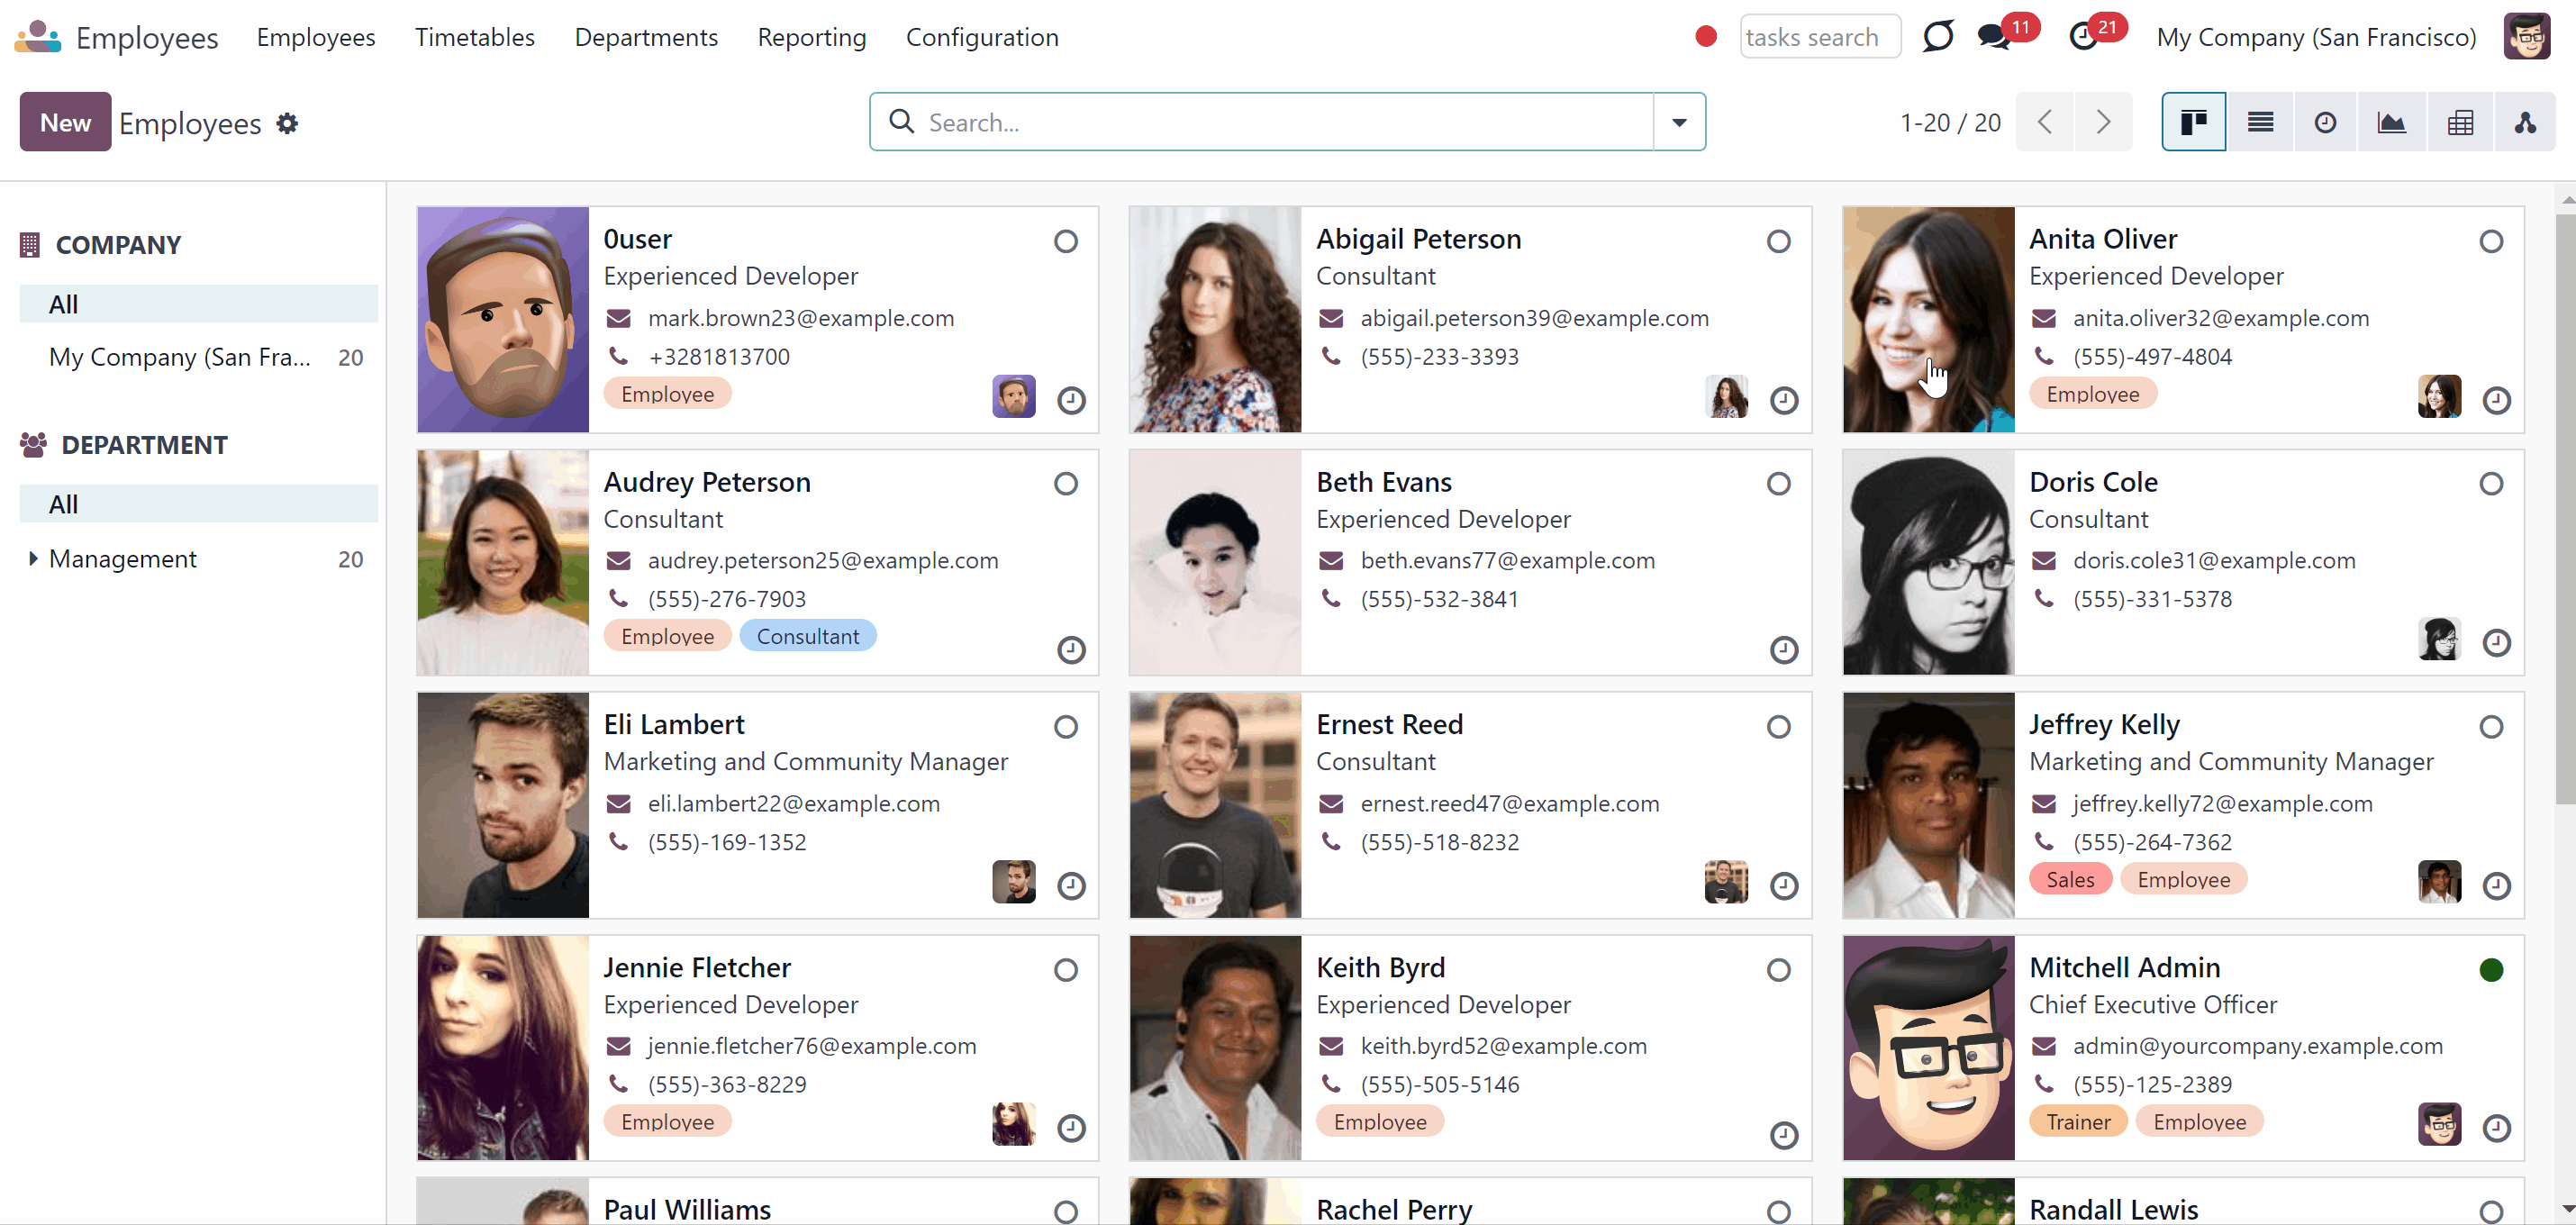Switch to List view

(2260, 122)
